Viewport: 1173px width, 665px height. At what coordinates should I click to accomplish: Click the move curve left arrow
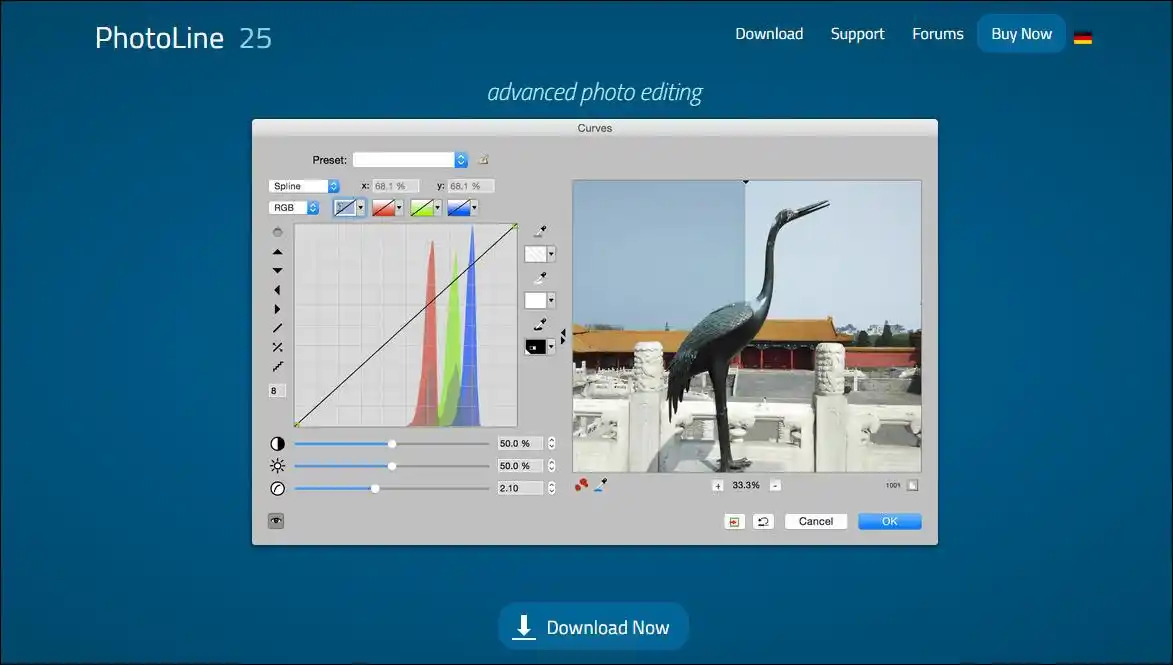point(277,290)
